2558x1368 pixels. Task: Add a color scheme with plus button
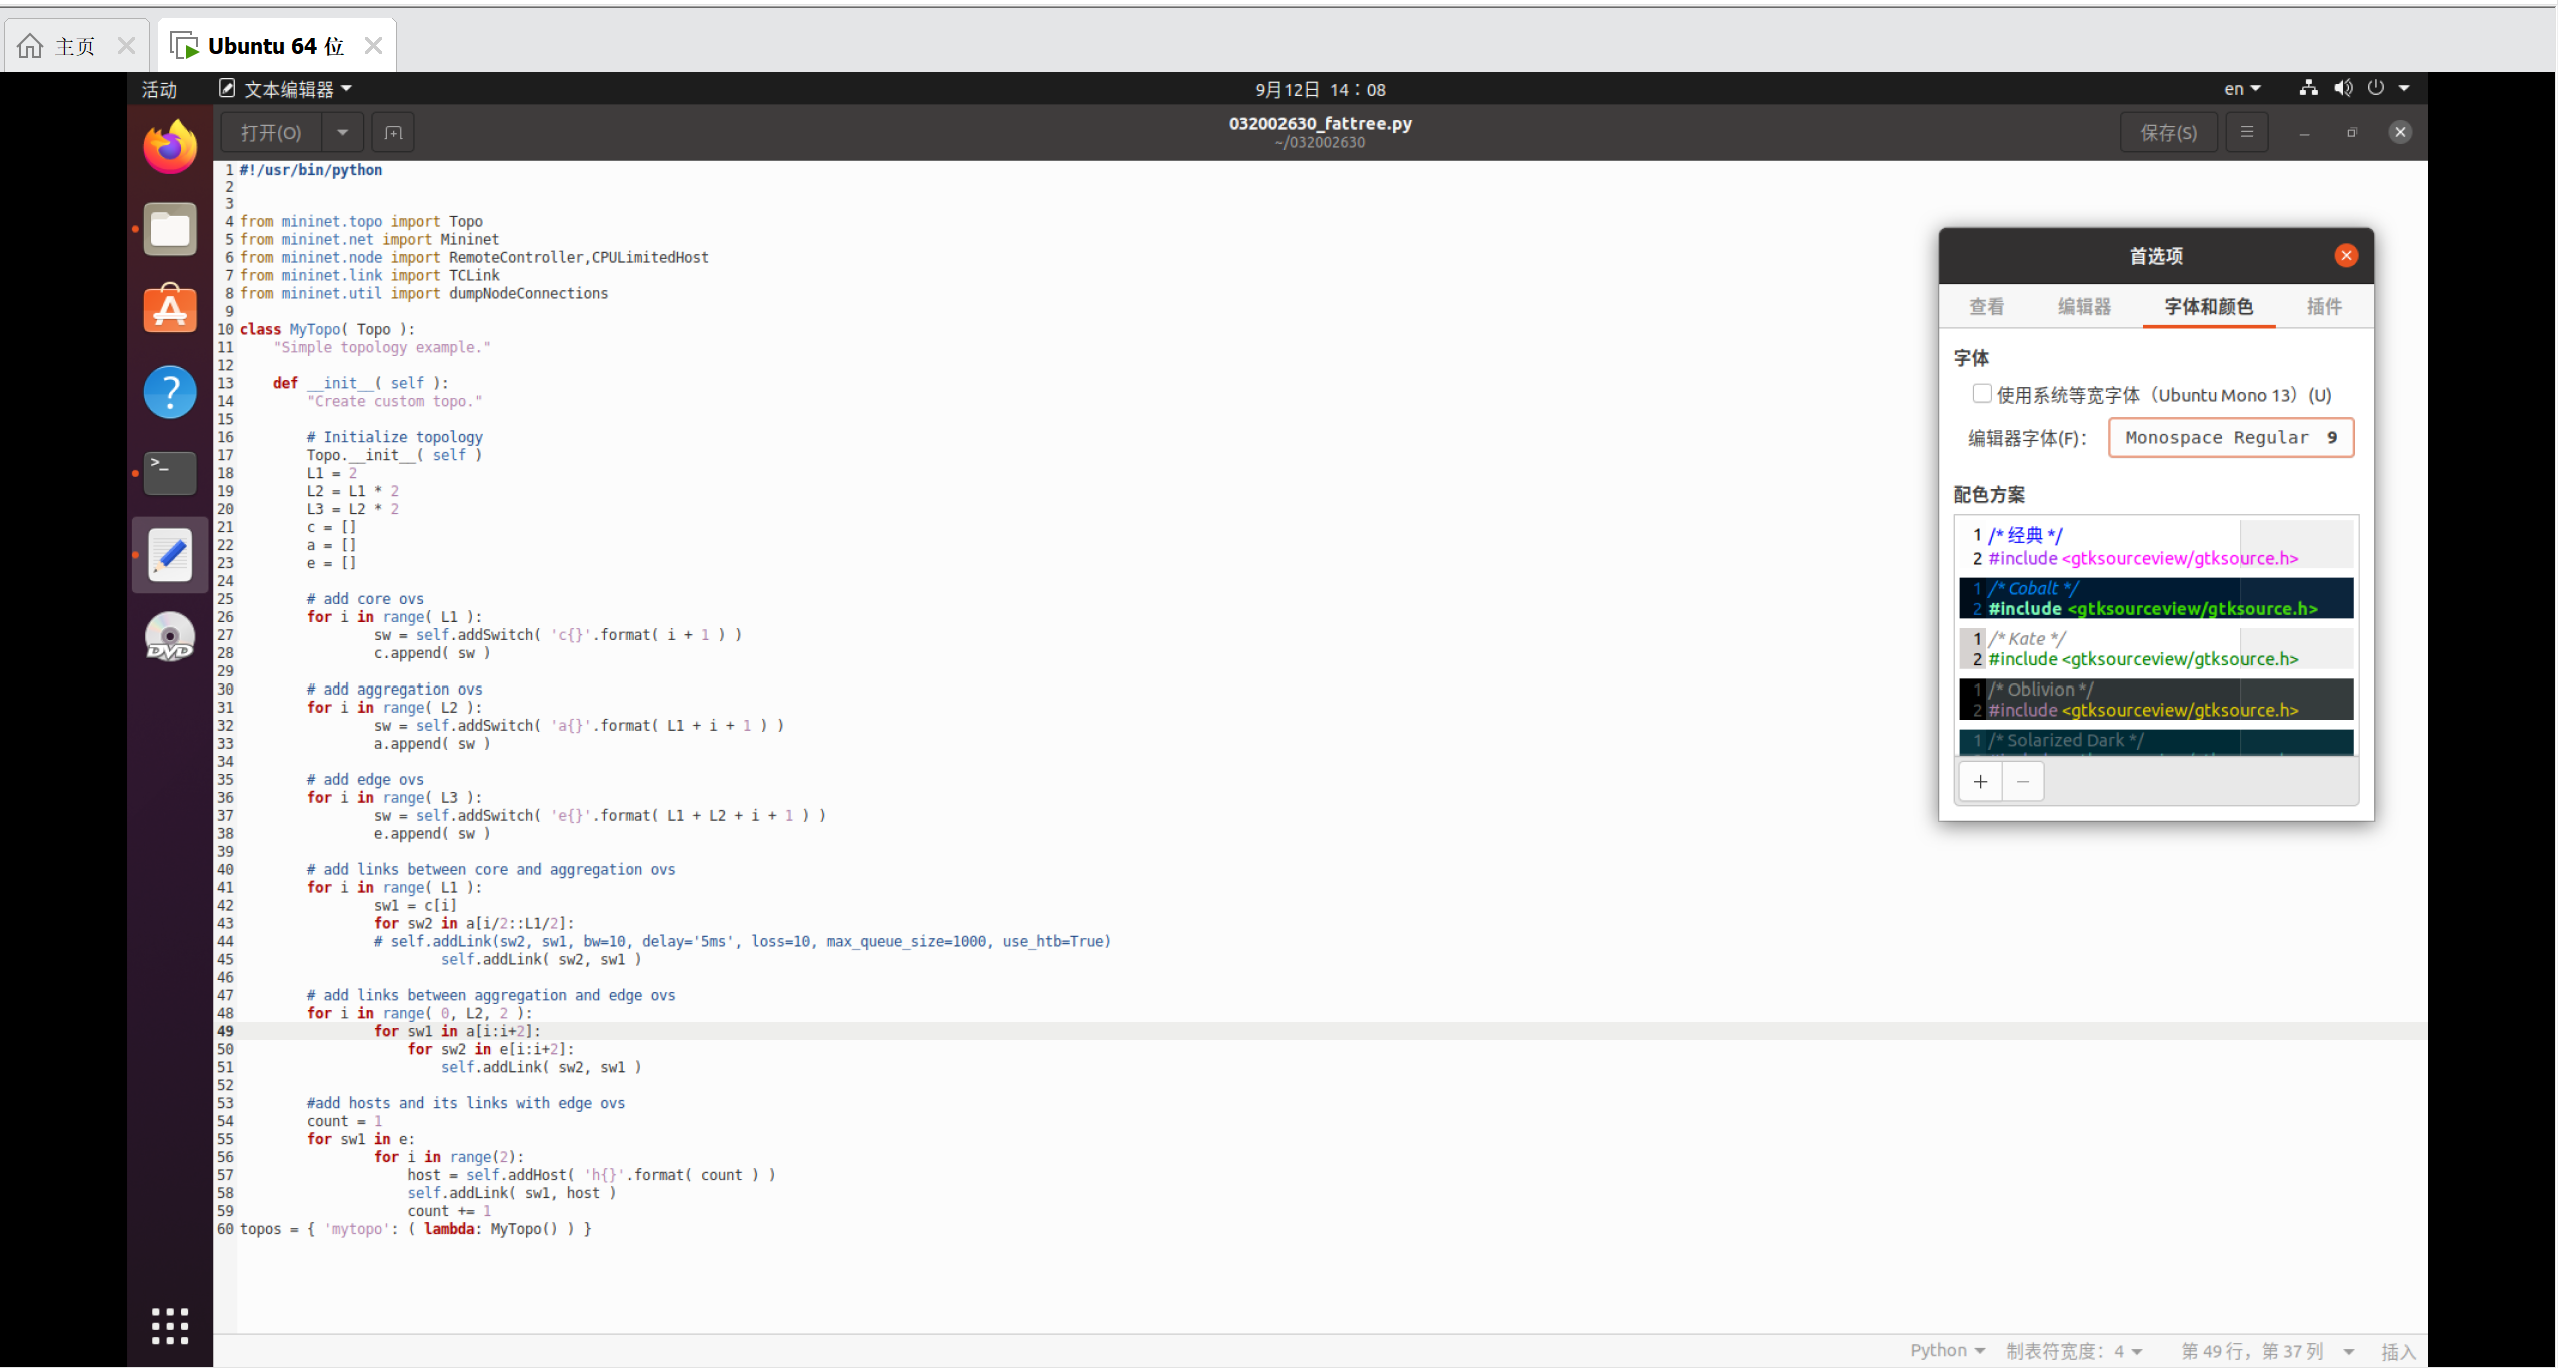click(1980, 782)
